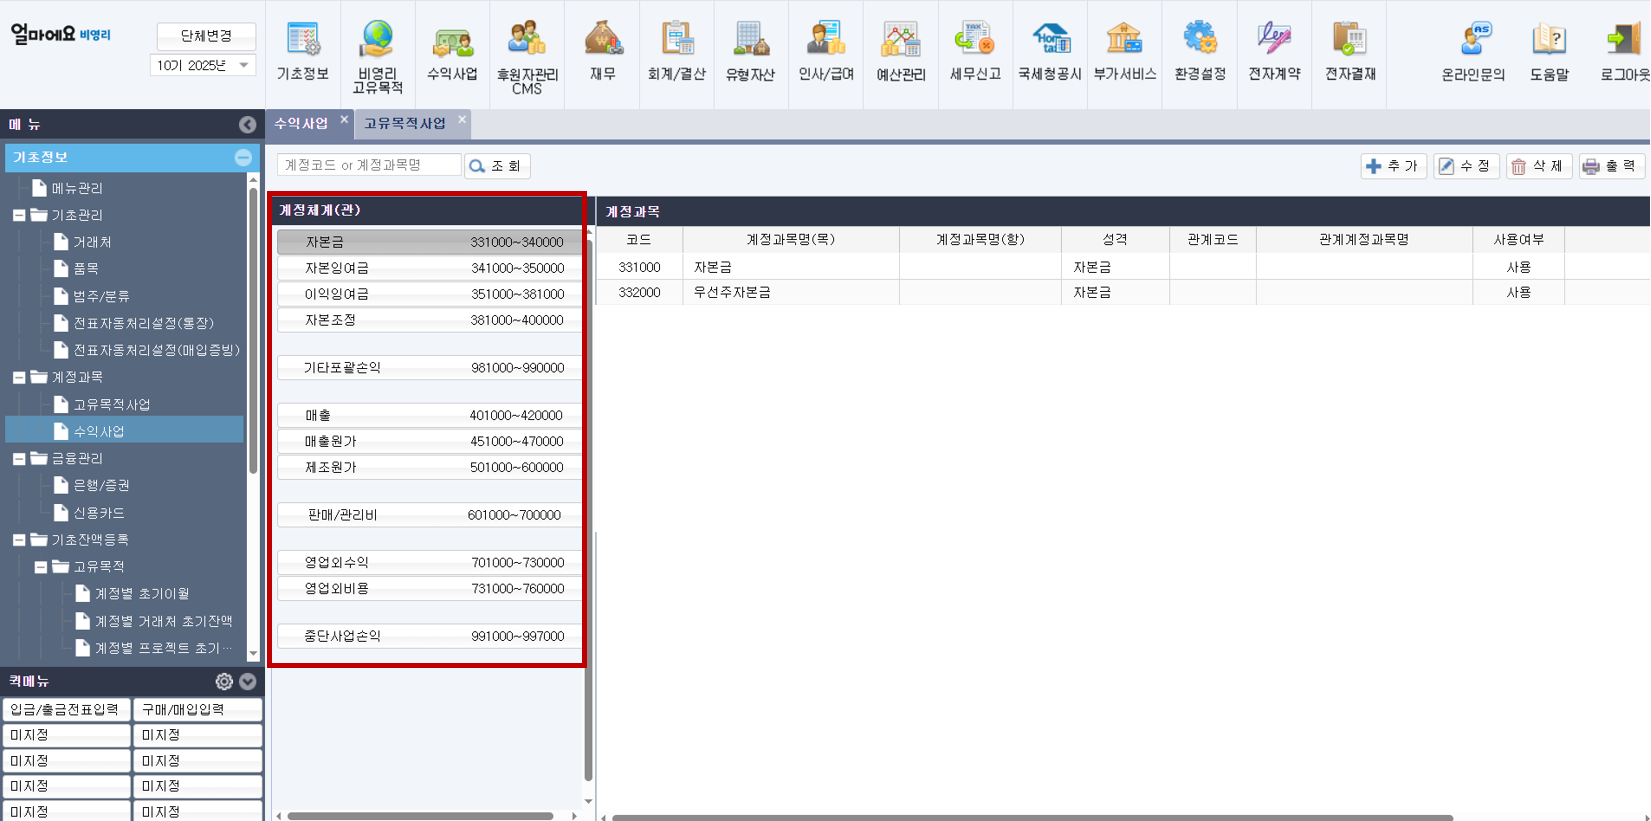
Task: Open 전표자동처리설정(통장) tree item
Action: 143,323
